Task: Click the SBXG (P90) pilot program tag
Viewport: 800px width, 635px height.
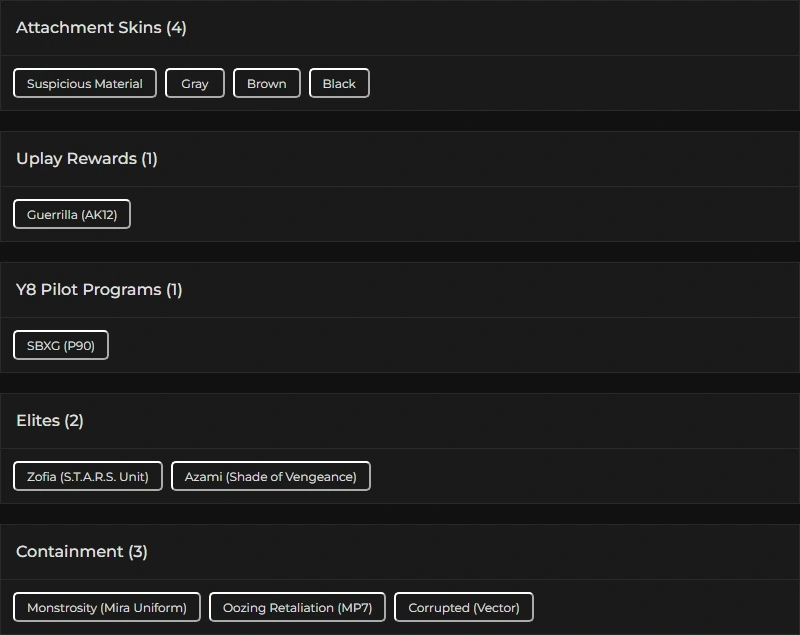Action: pos(61,346)
